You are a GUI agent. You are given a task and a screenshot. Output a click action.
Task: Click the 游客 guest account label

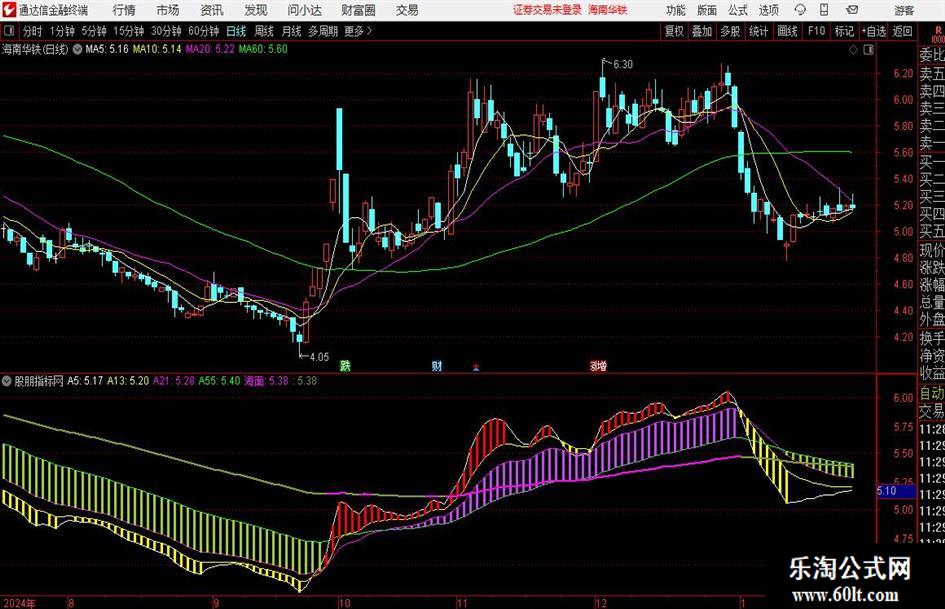pos(904,10)
